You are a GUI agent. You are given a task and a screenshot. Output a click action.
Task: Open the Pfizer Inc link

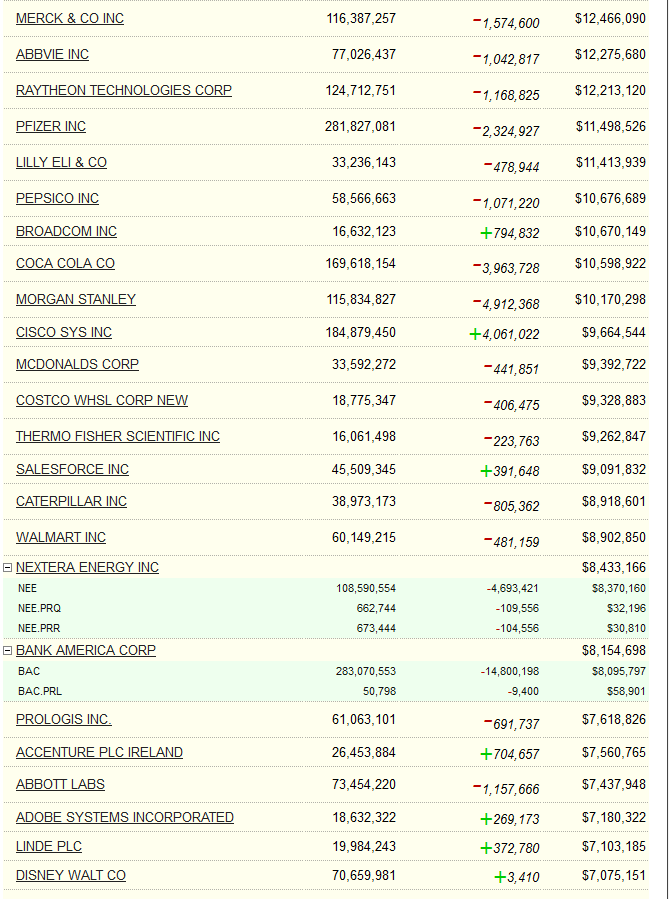(x=51, y=127)
